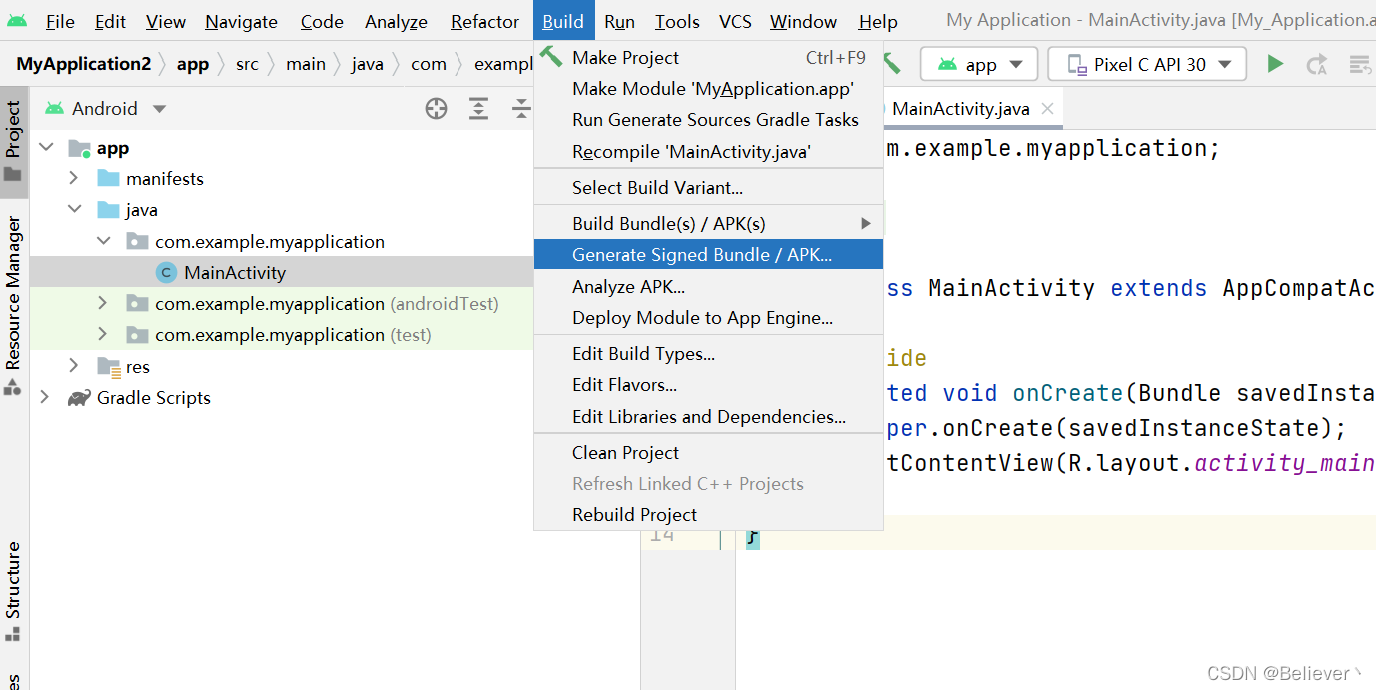Open the Window menu
The height and width of the screenshot is (690, 1376).
click(x=803, y=21)
